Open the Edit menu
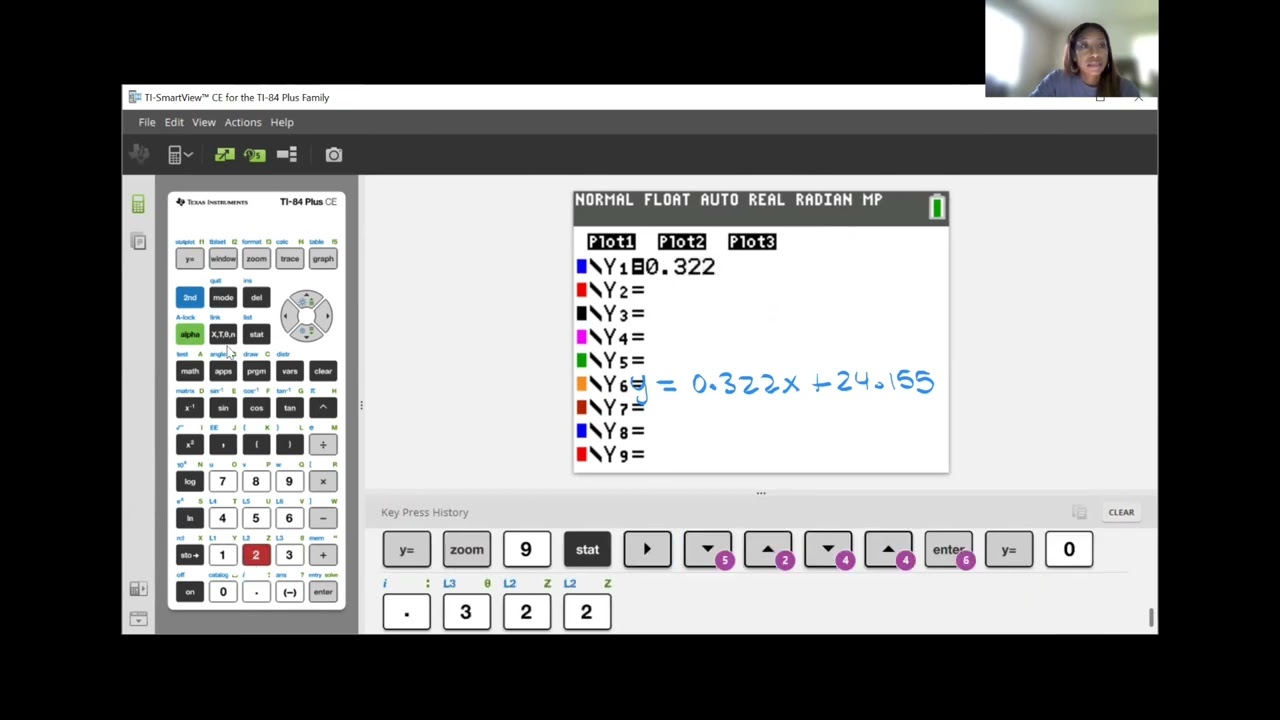 tap(174, 122)
